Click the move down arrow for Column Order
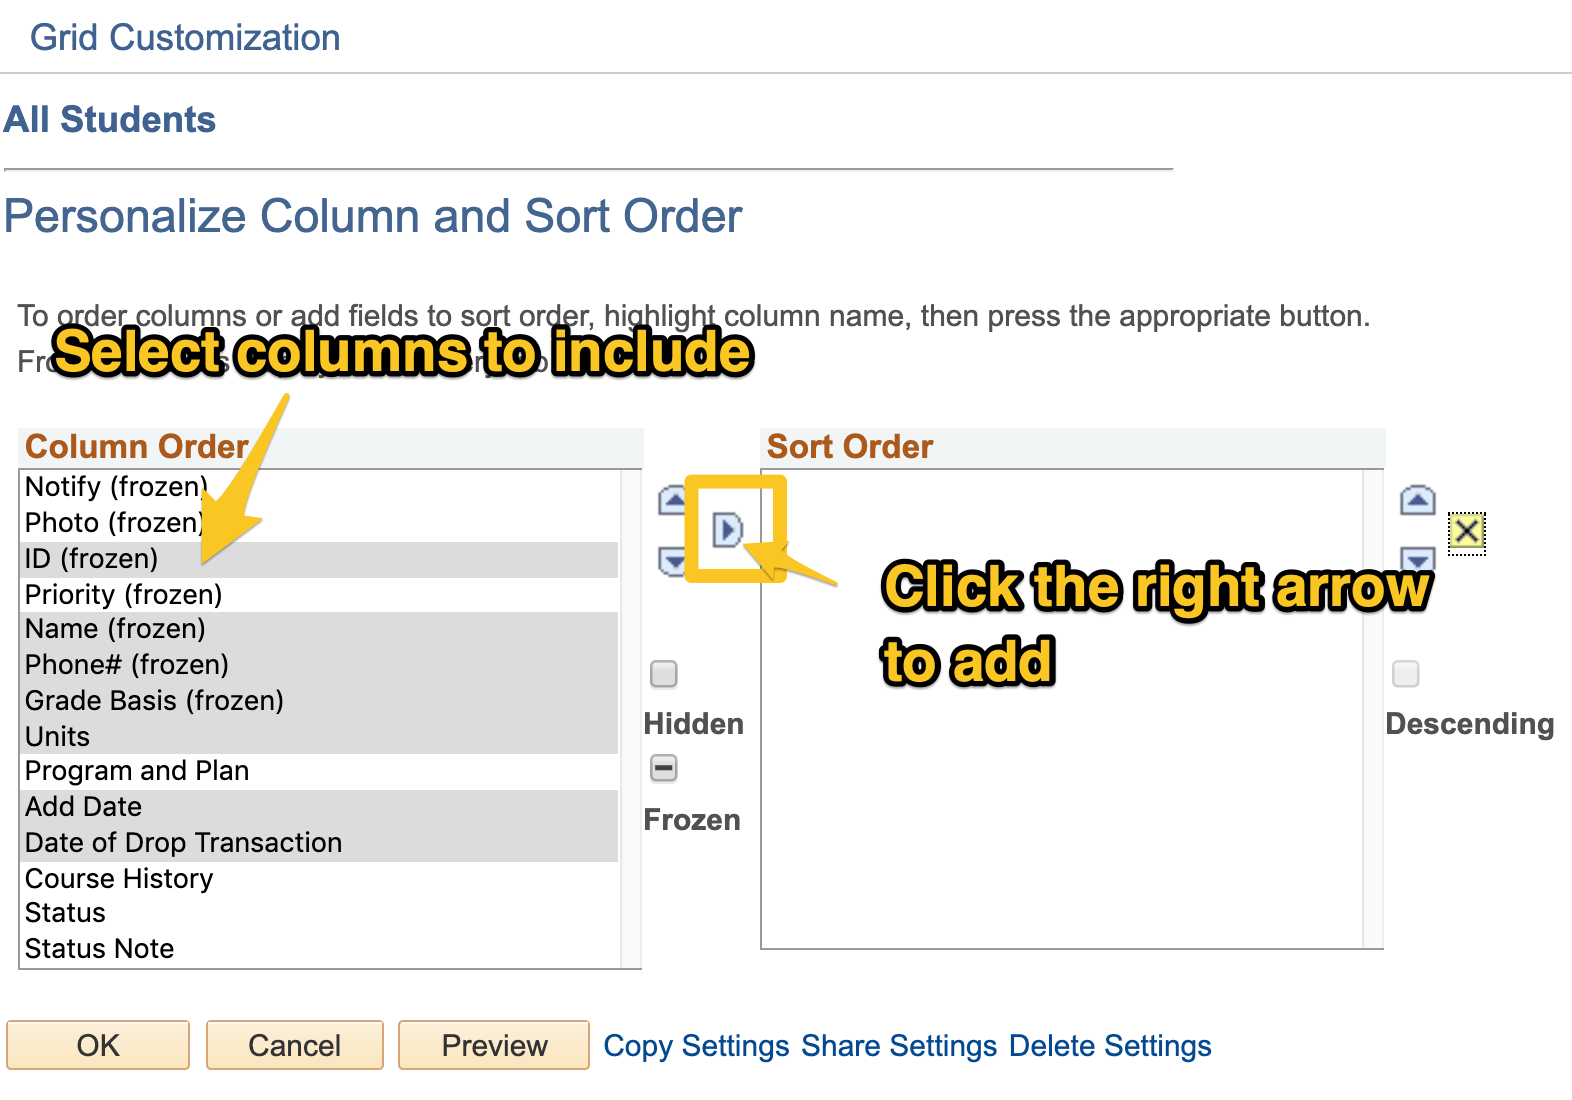The width and height of the screenshot is (1572, 1100). coord(672,562)
